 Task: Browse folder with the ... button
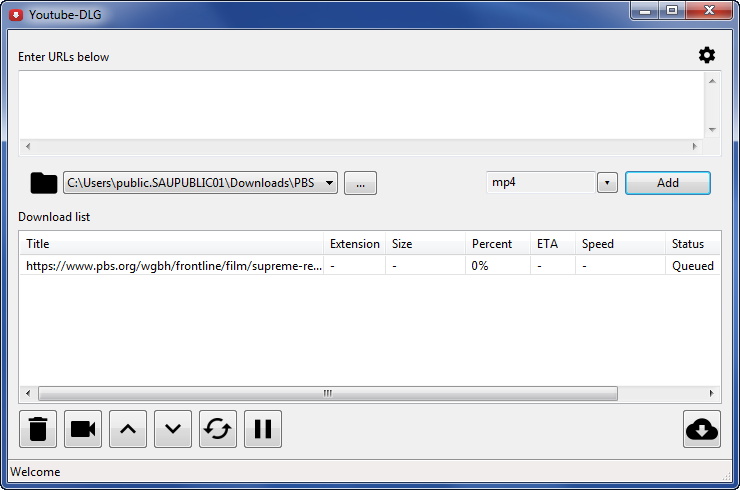tap(361, 183)
